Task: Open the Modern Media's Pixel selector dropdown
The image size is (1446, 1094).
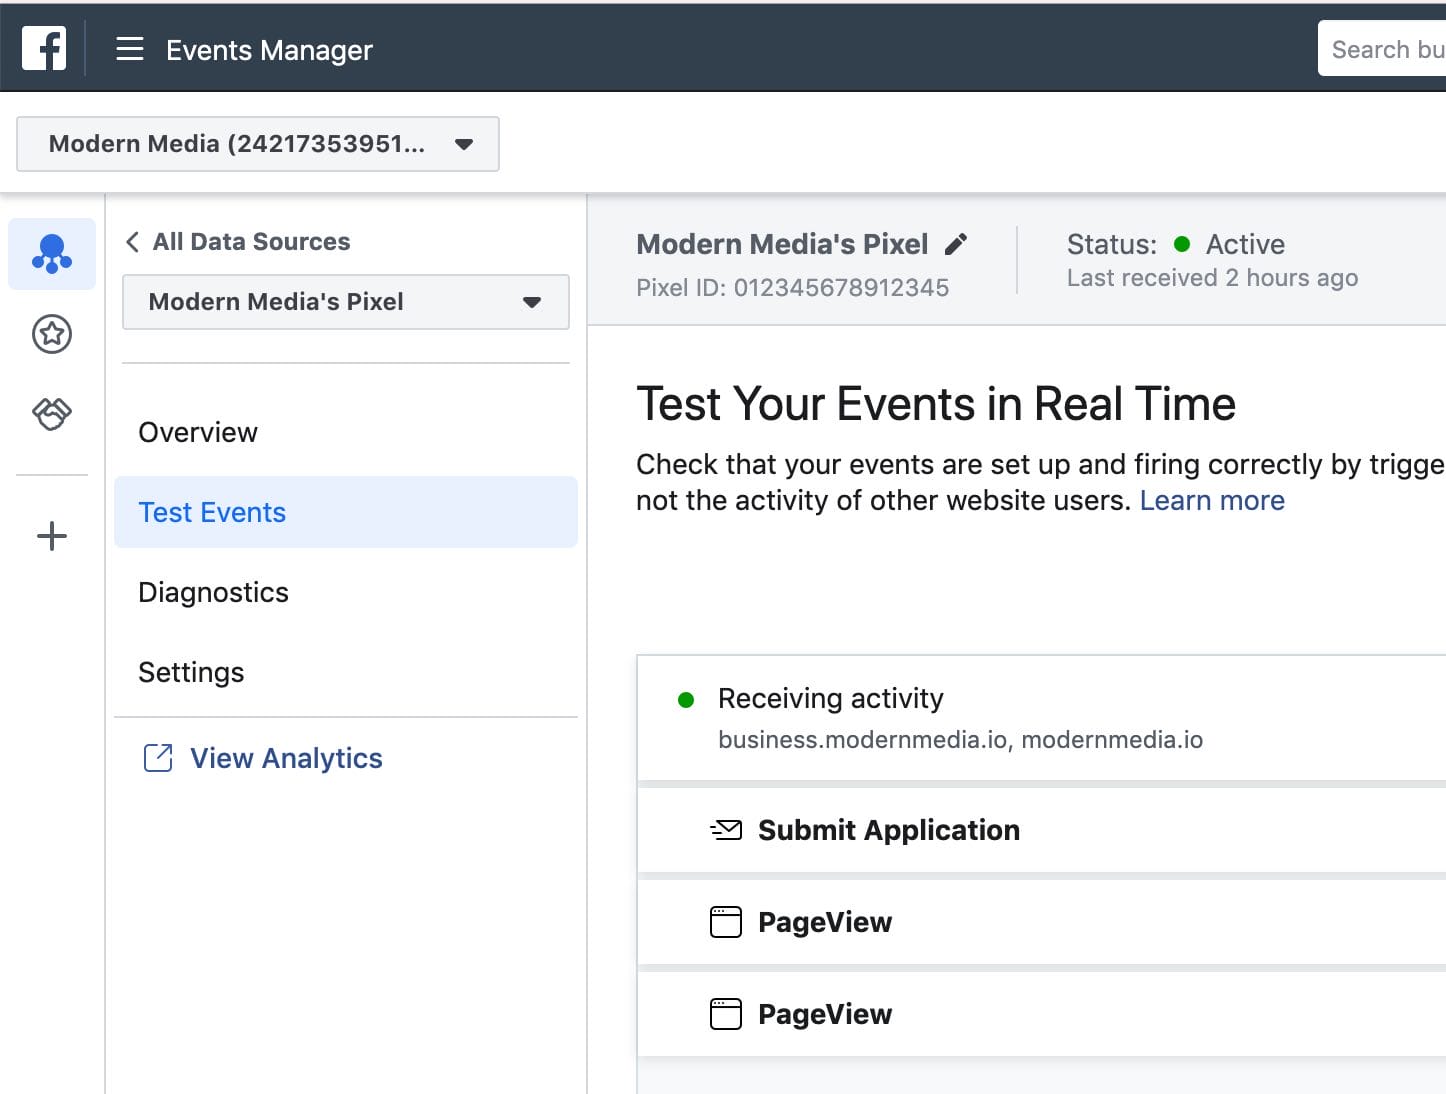Action: [x=346, y=302]
